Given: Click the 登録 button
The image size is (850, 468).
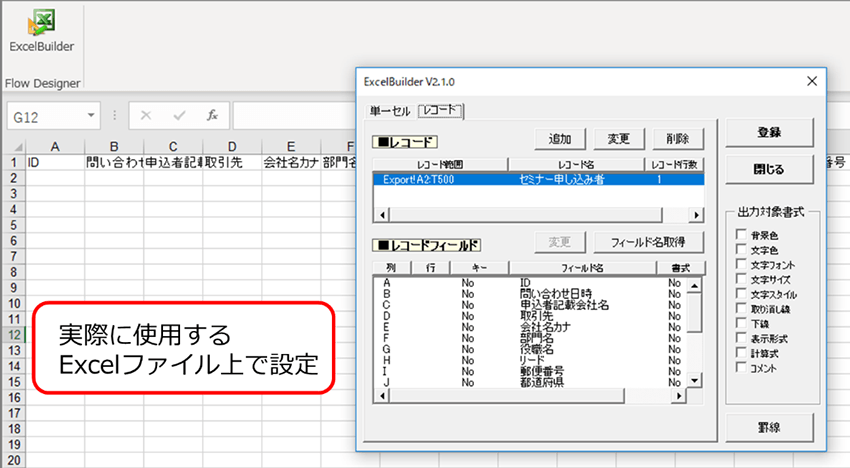Looking at the screenshot, I should [x=769, y=132].
